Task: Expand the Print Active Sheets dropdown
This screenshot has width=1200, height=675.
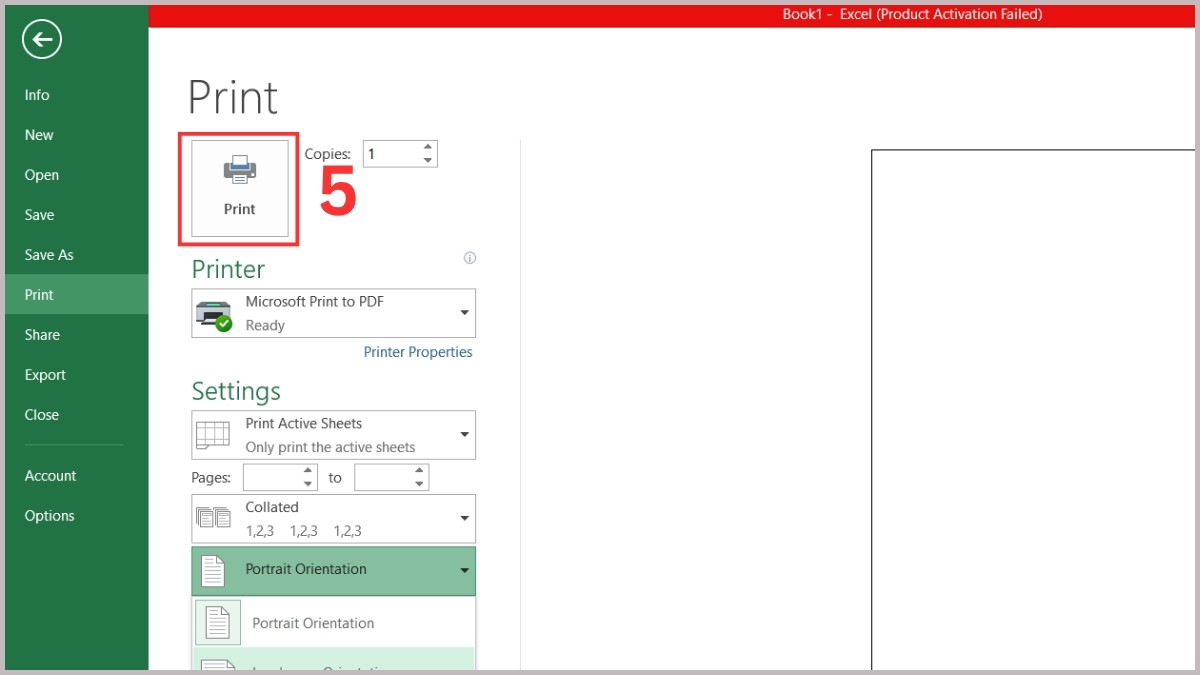Action: pos(463,434)
